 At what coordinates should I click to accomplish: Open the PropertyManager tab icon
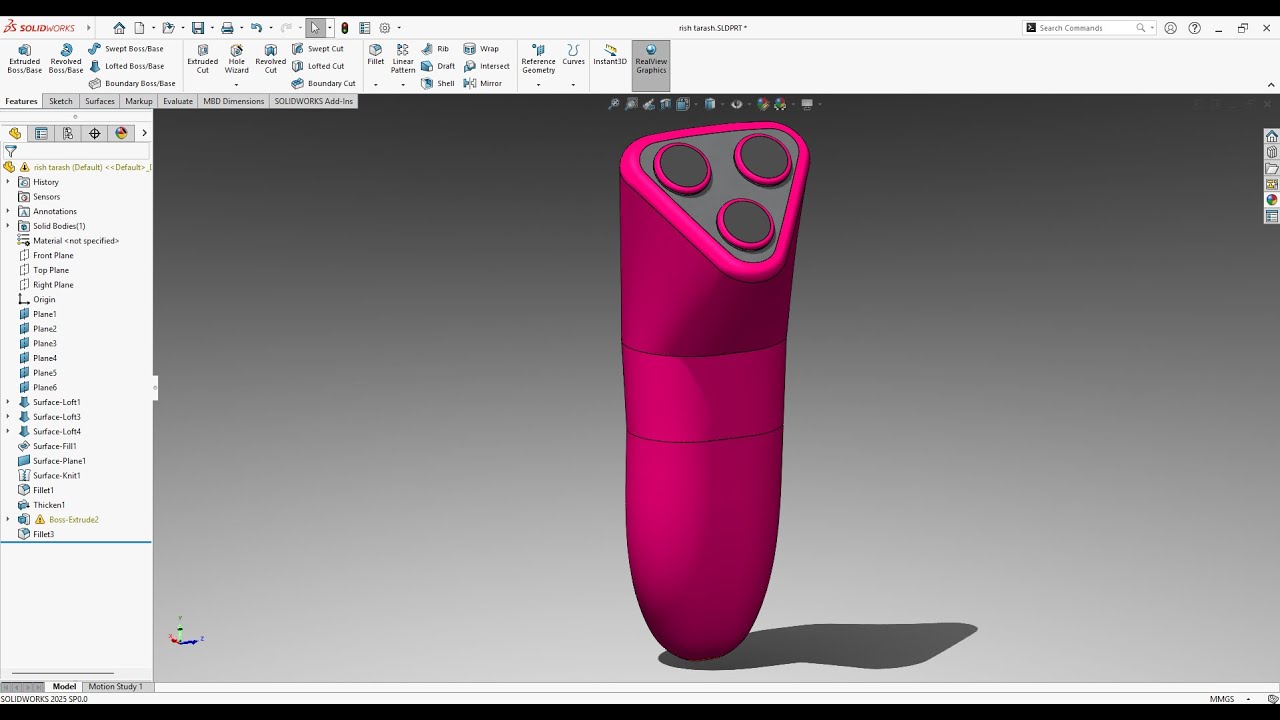click(x=41, y=133)
